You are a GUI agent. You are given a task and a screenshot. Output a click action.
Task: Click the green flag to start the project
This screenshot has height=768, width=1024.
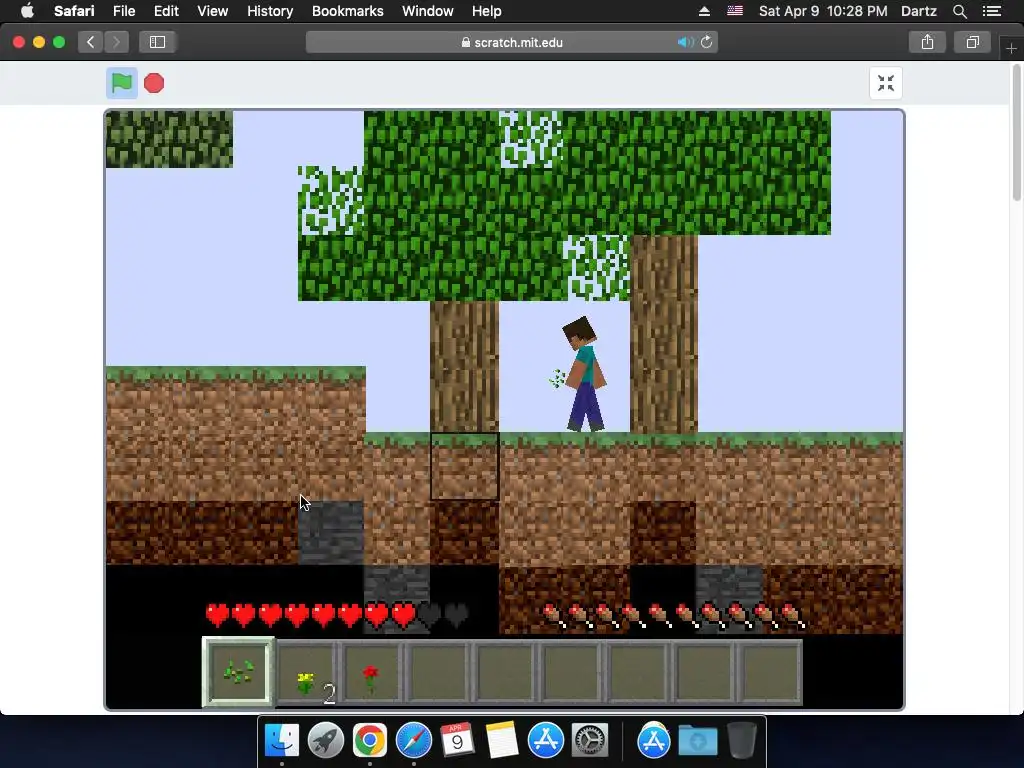121,83
